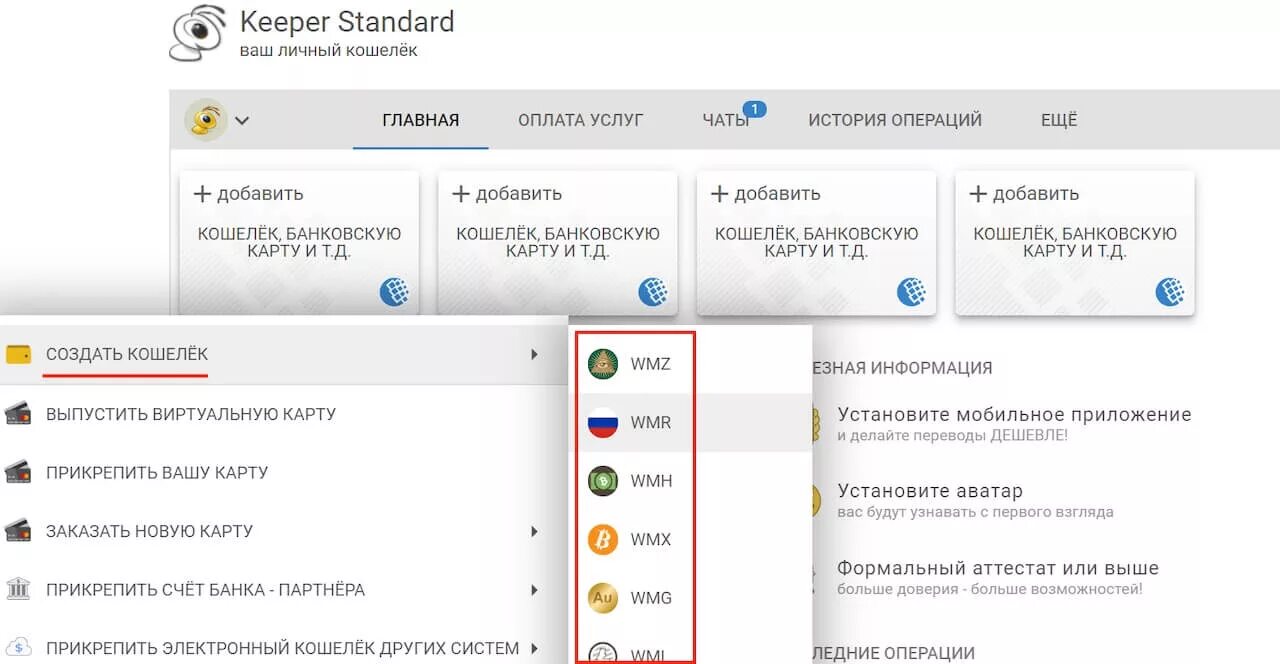Click the WebMoney globe icon on the second card
The image size is (1280, 664).
click(x=653, y=292)
